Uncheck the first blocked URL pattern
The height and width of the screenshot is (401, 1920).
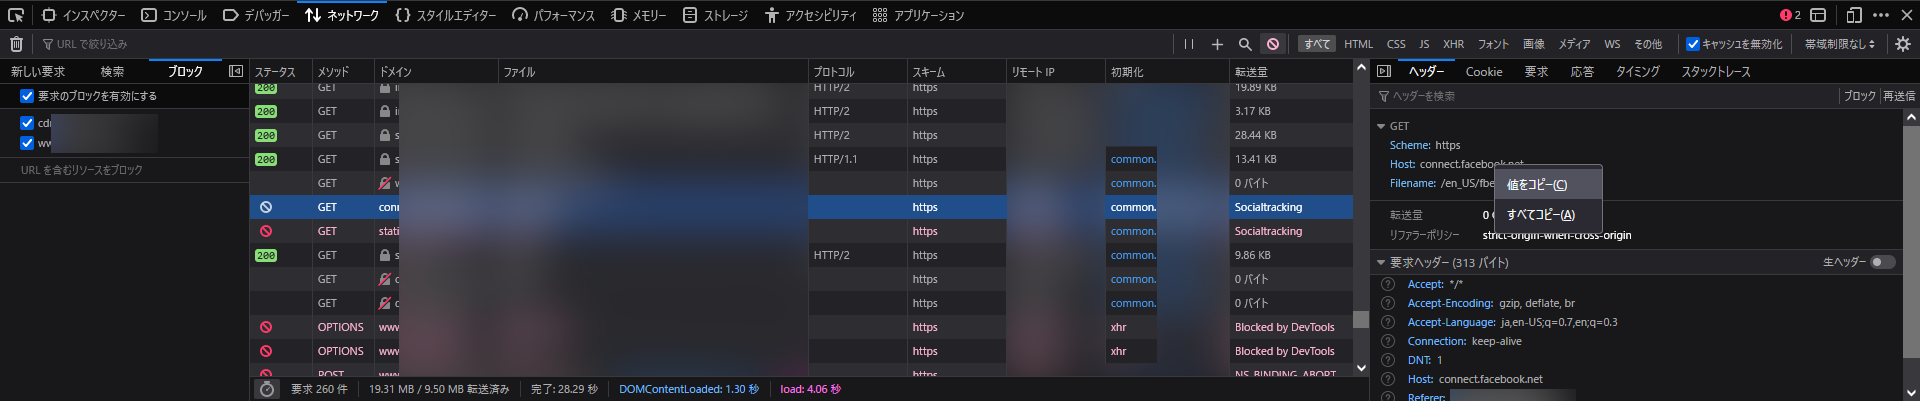tap(27, 123)
